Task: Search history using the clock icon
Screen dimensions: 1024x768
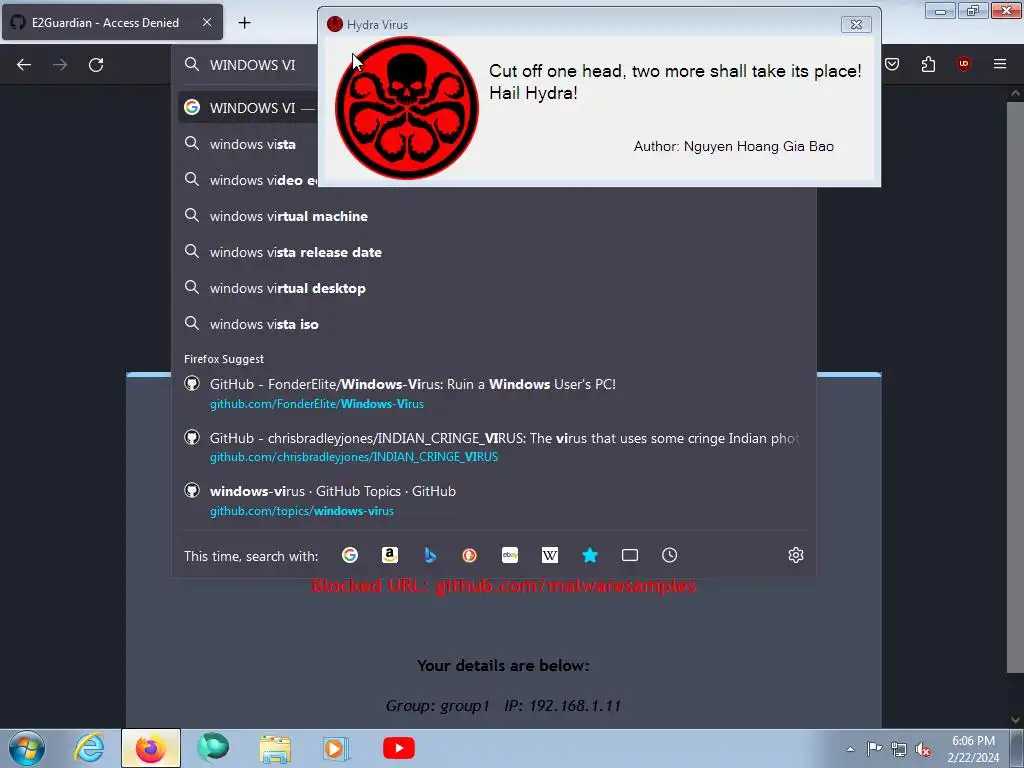Action: (x=669, y=555)
